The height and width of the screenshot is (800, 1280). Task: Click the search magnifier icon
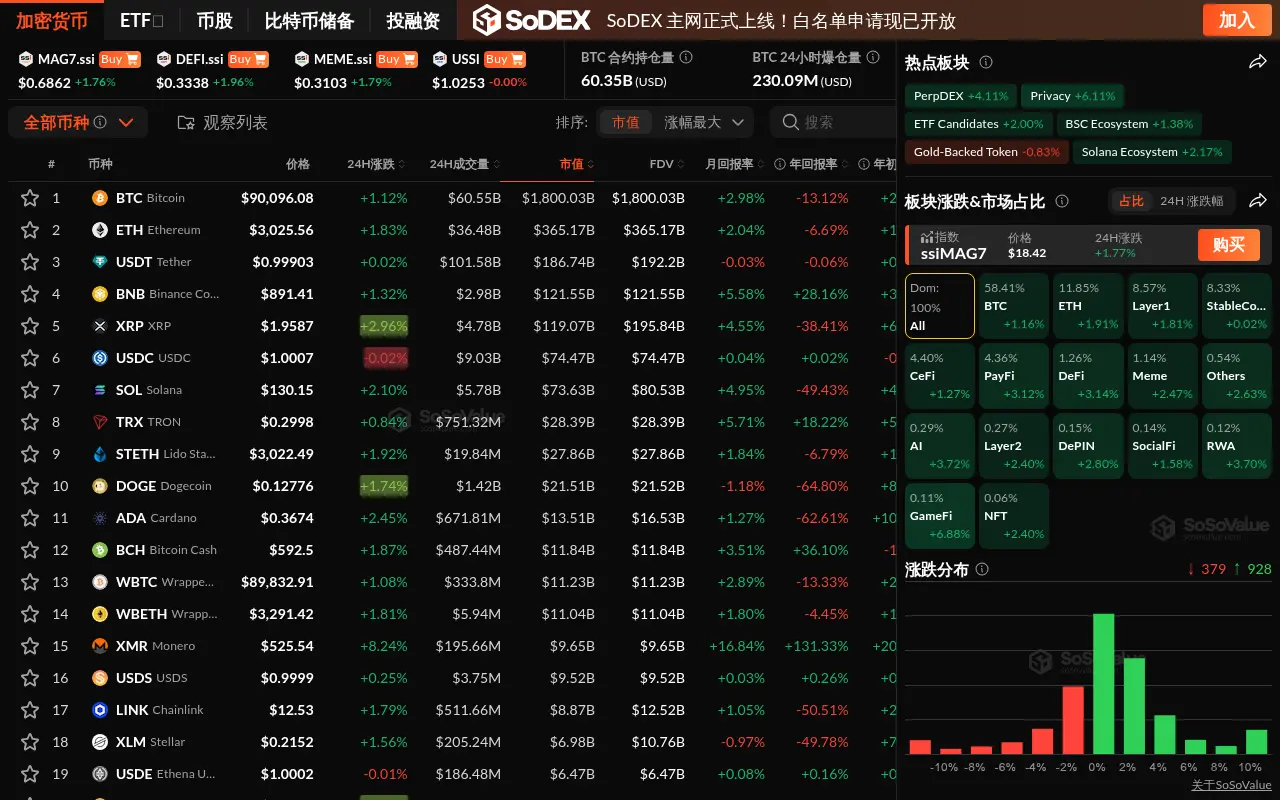[791, 121]
